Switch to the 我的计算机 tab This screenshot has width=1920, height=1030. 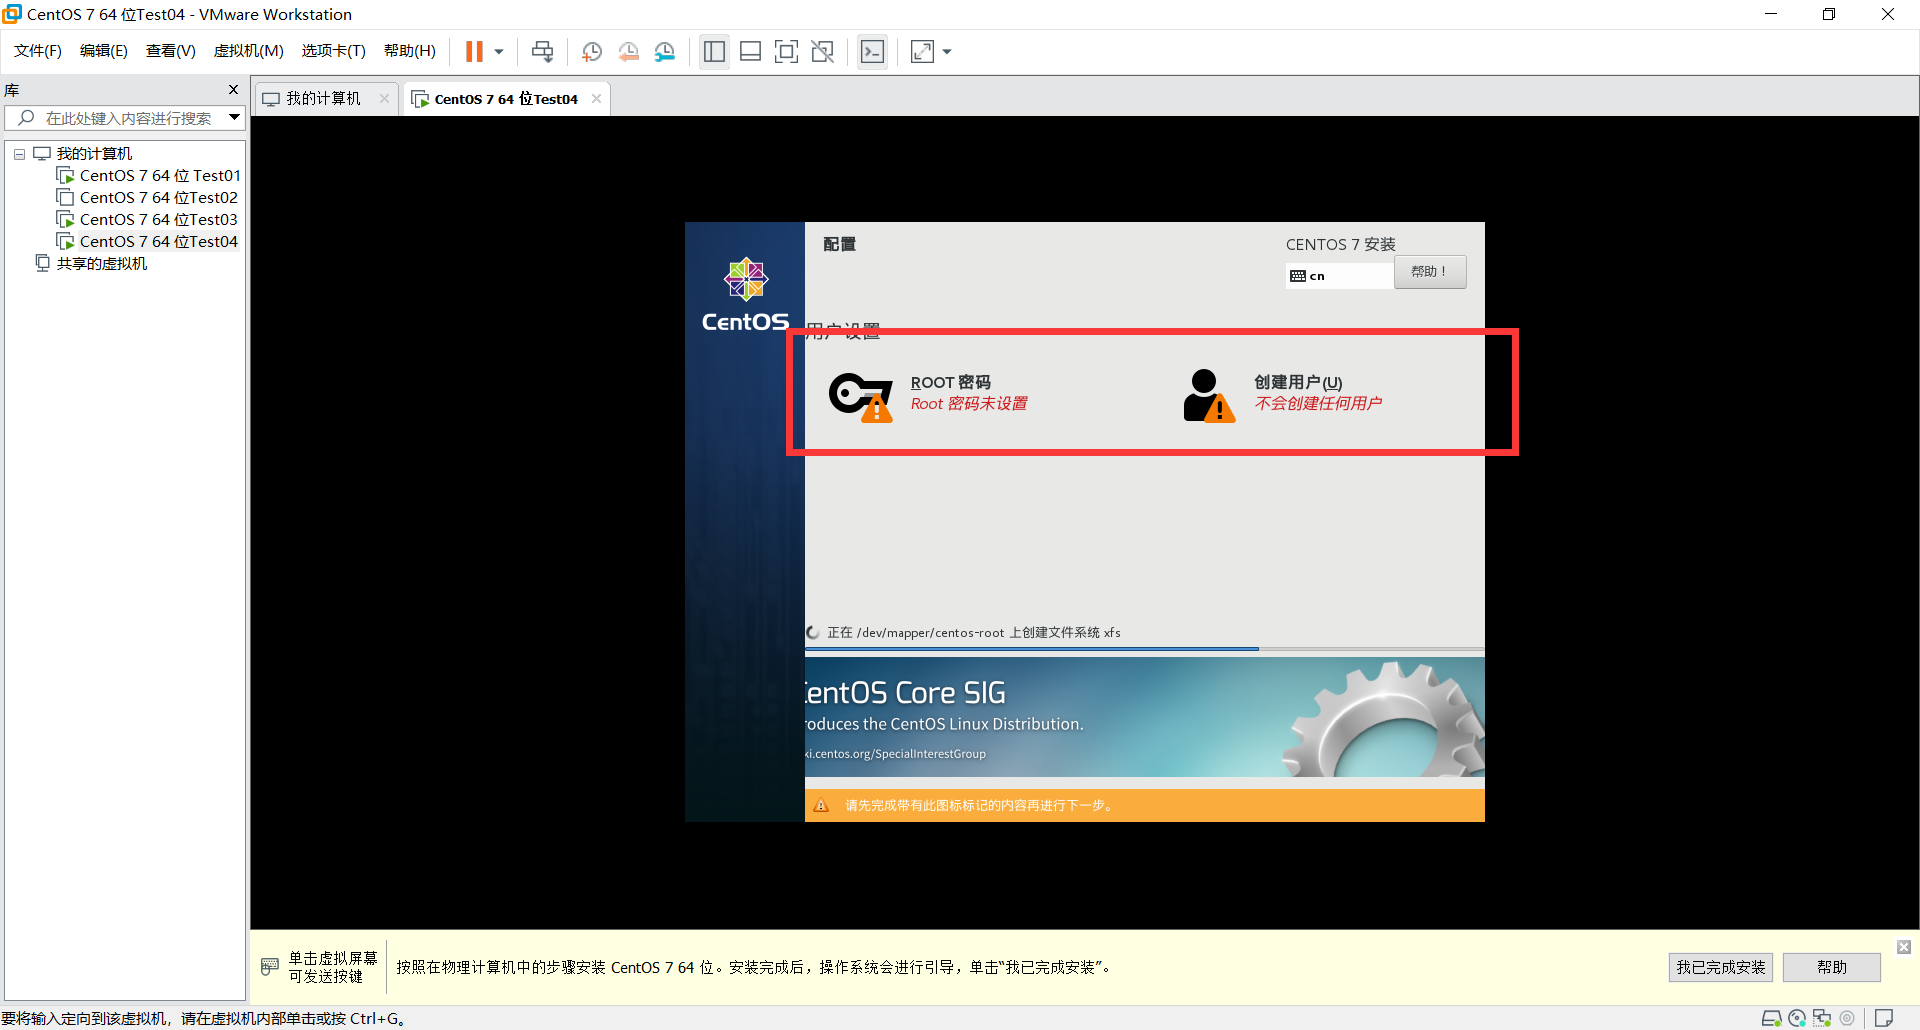[323, 98]
